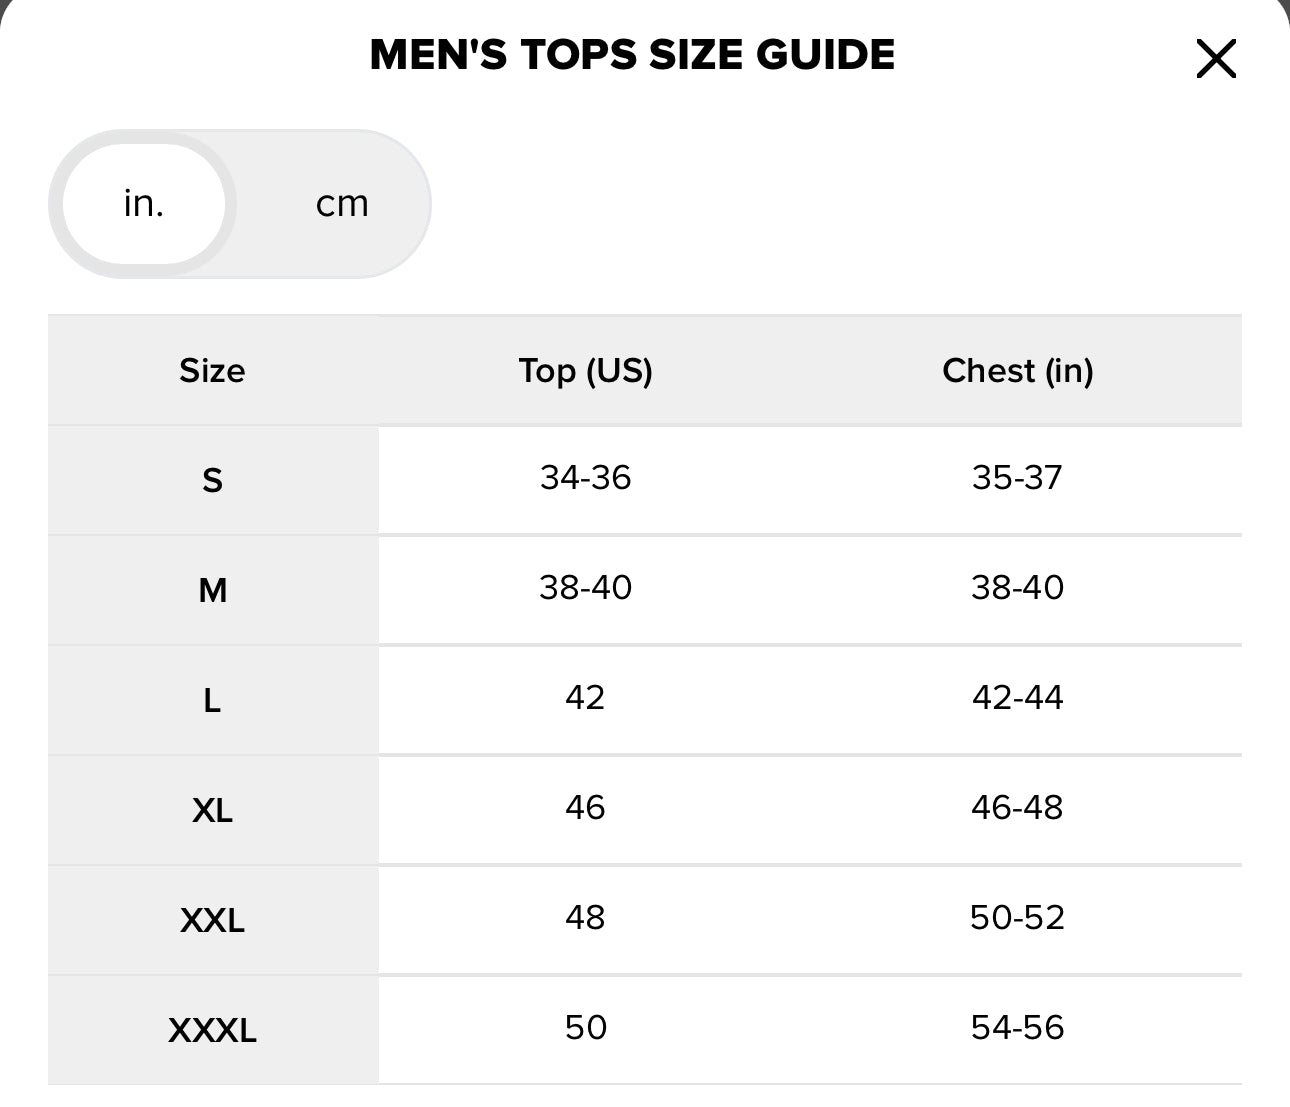The height and width of the screenshot is (1107, 1290).
Task: Select the XXXL size row label
Action: click(x=212, y=1030)
